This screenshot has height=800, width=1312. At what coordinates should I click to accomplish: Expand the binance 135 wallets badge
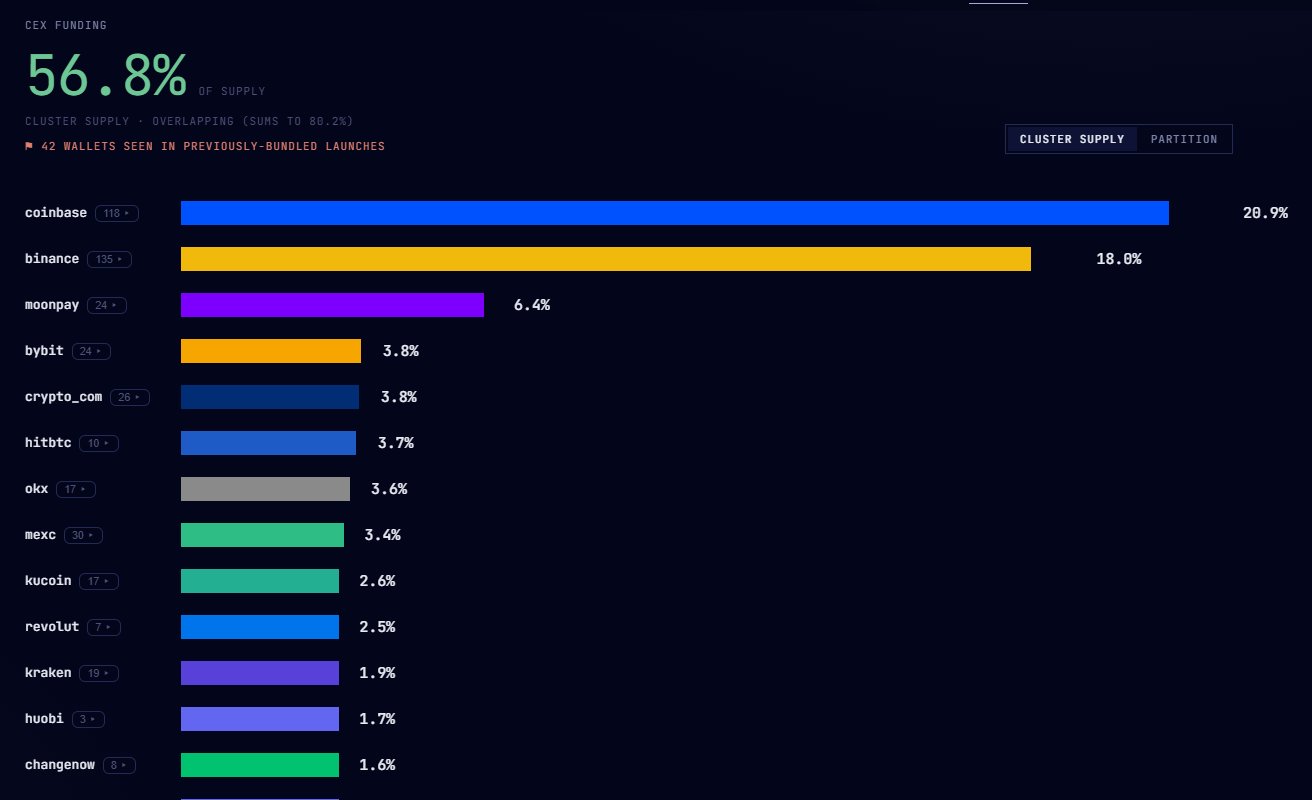click(x=109, y=259)
